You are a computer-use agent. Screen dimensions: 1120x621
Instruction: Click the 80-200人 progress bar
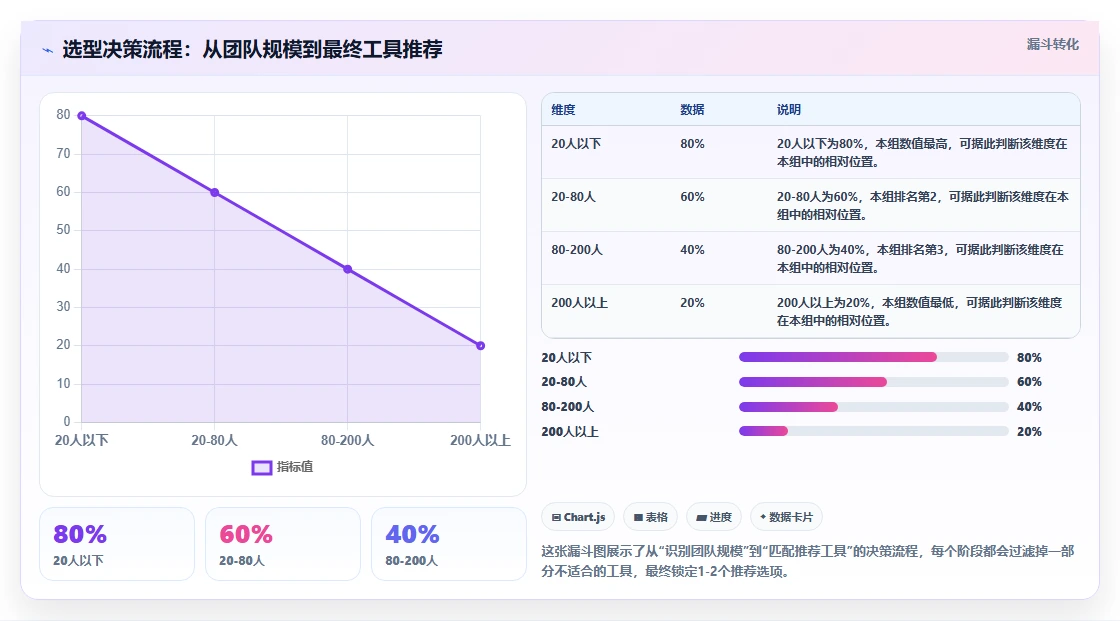pyautogui.click(x=873, y=407)
